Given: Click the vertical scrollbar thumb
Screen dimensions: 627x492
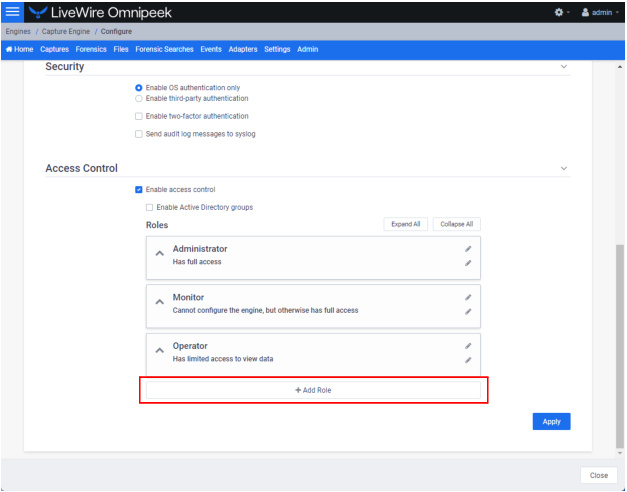Looking at the screenshot, I should click(x=620, y=346).
